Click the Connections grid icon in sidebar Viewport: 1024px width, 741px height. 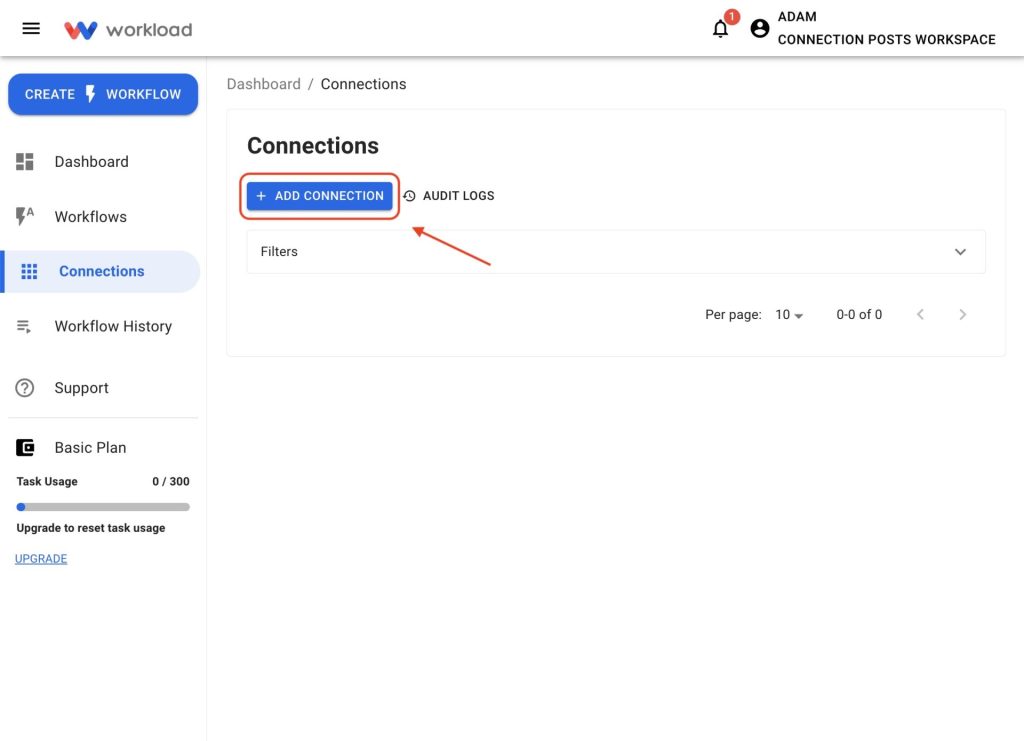pyautogui.click(x=29, y=271)
